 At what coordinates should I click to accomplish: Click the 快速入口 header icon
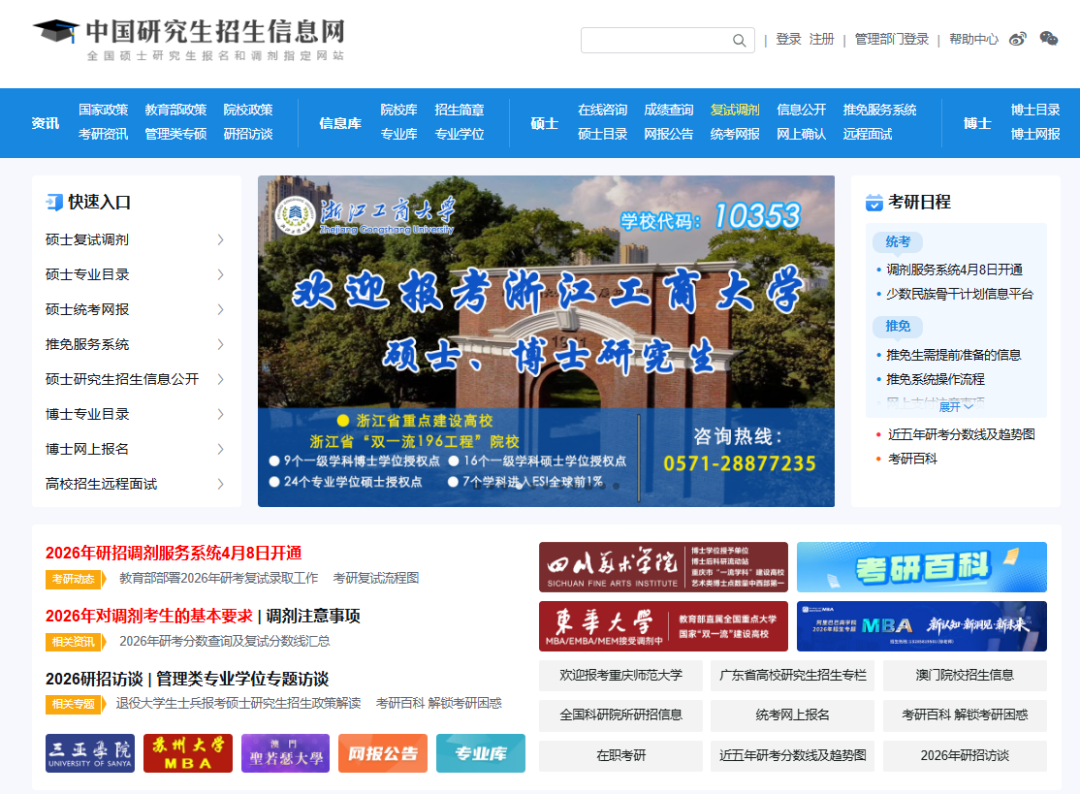click(54, 202)
